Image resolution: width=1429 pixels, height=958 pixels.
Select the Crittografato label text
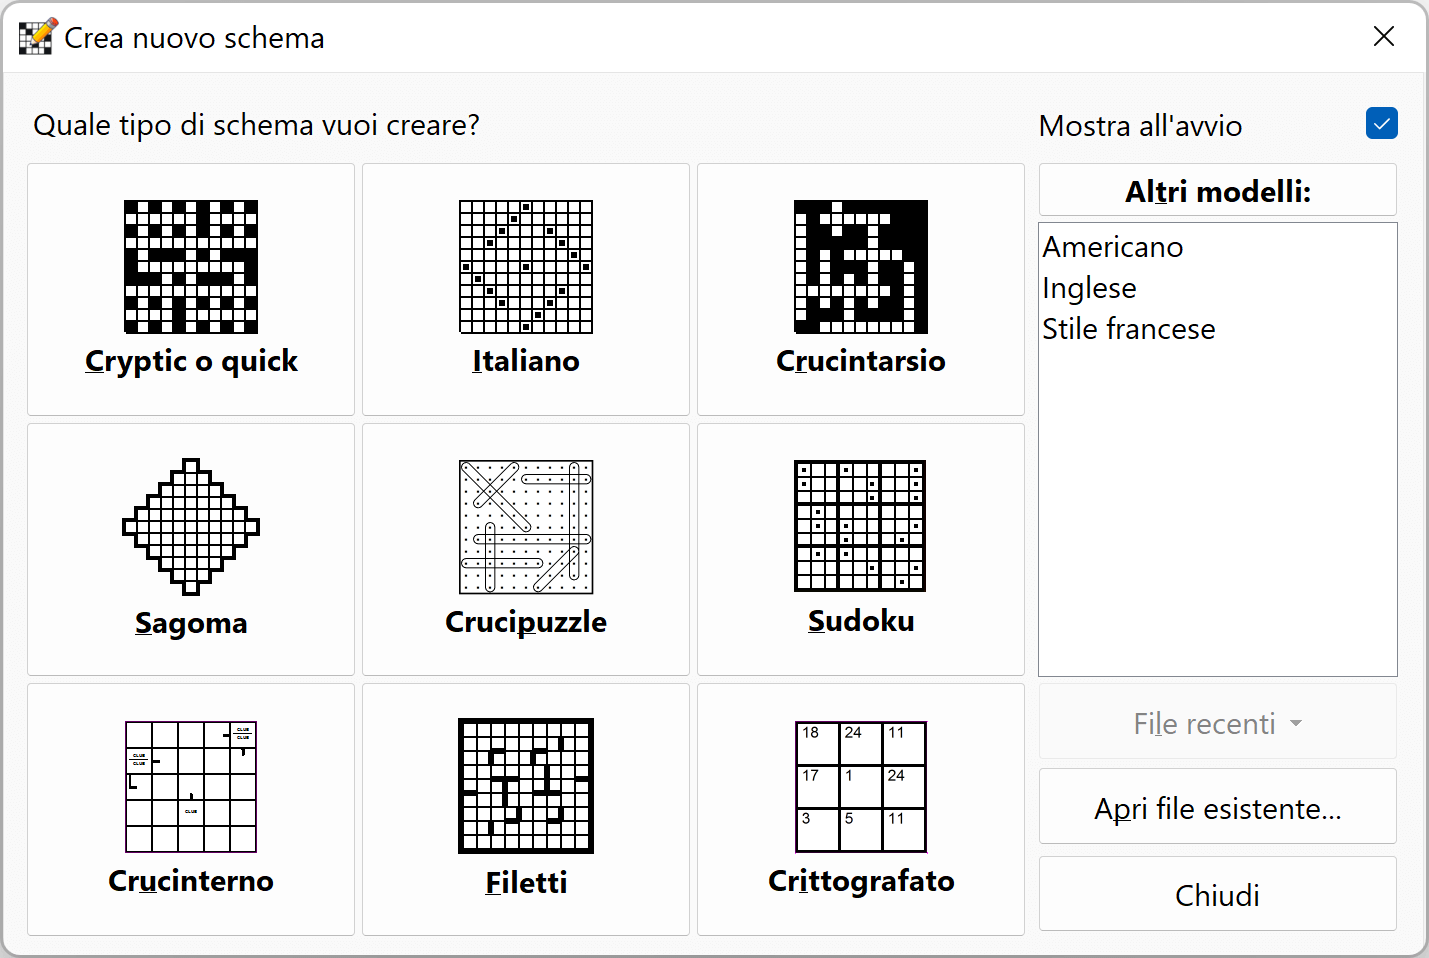[860, 881]
